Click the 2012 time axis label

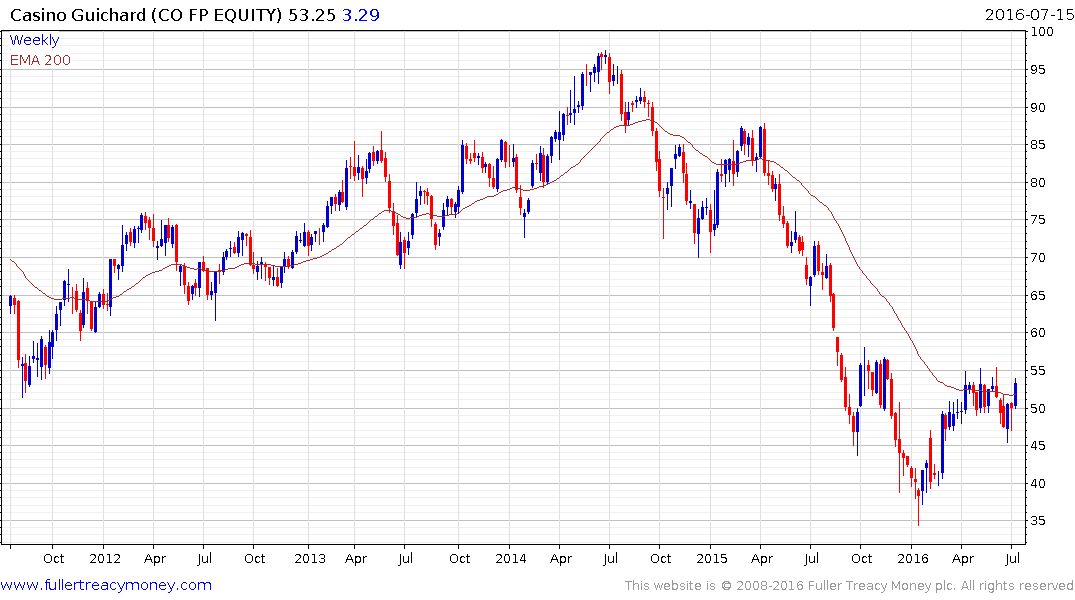pos(105,558)
